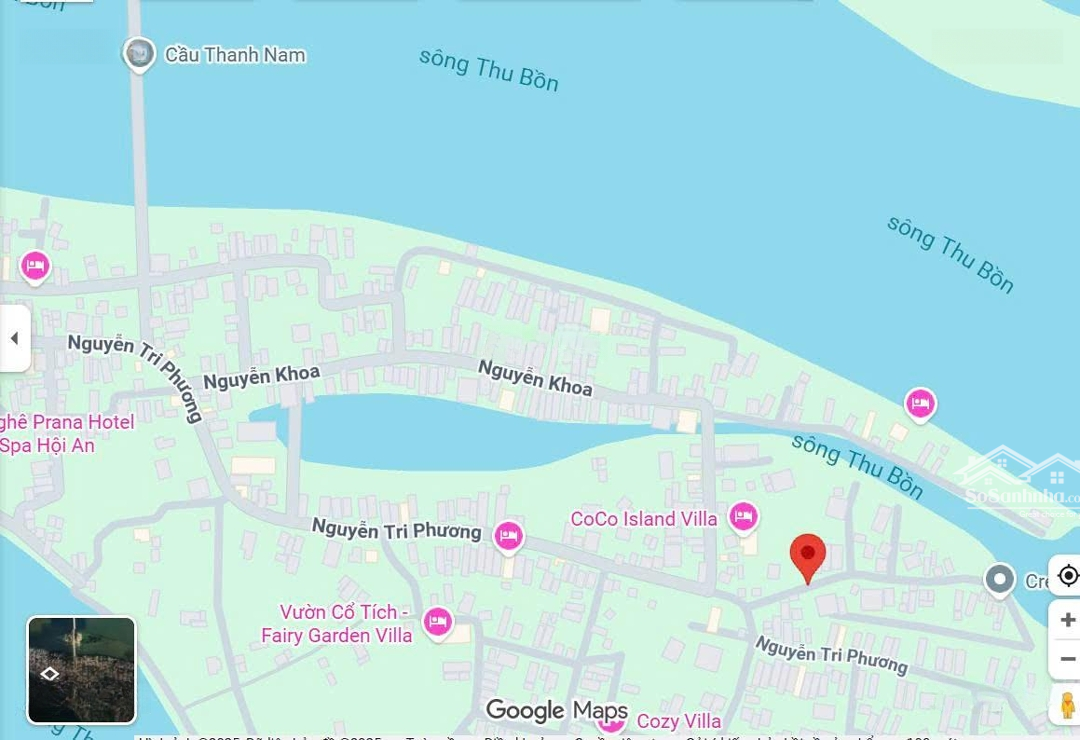Expand the collapsed side panel arrow

click(14, 338)
